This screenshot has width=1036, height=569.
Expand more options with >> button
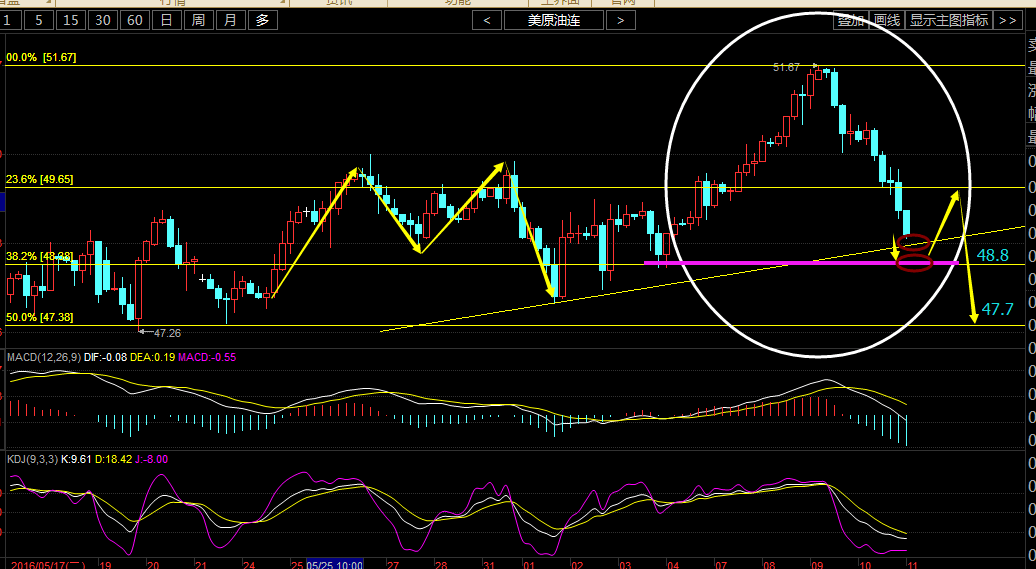(1007, 20)
